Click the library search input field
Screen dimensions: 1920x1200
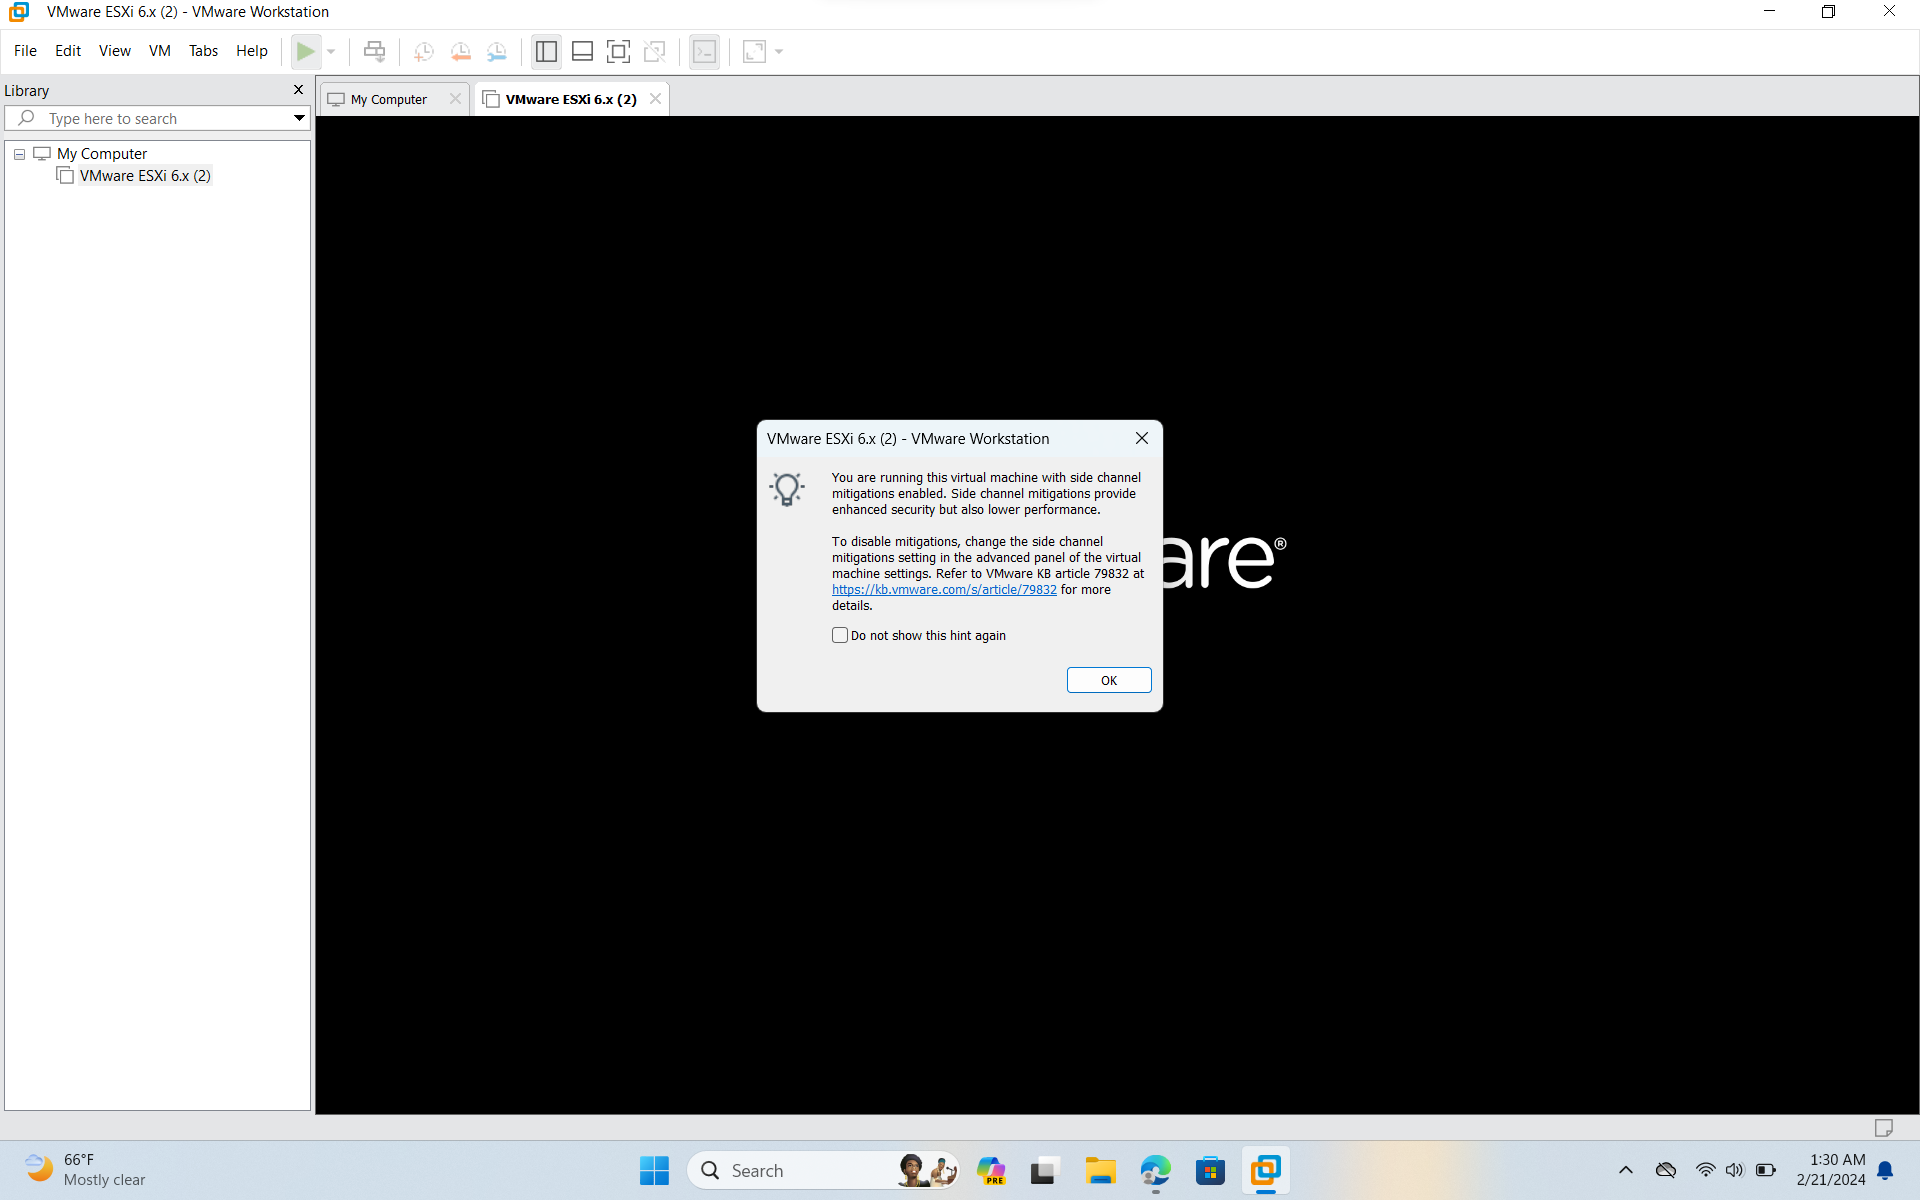160,118
